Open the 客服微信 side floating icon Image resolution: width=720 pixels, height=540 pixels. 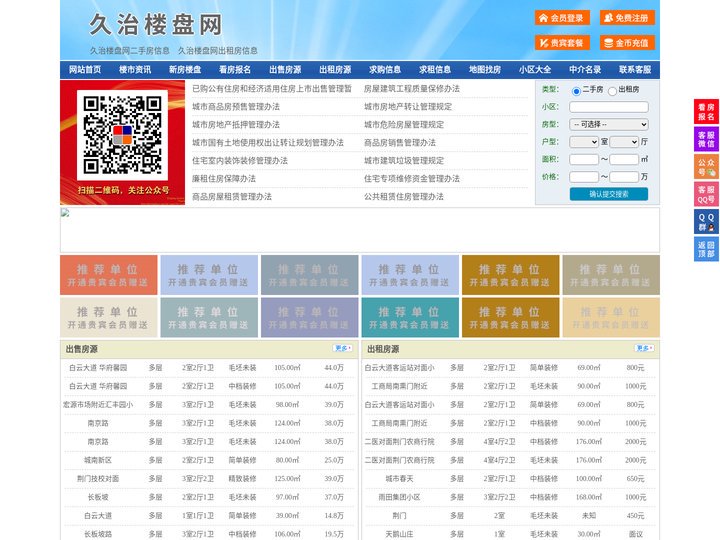click(x=706, y=139)
